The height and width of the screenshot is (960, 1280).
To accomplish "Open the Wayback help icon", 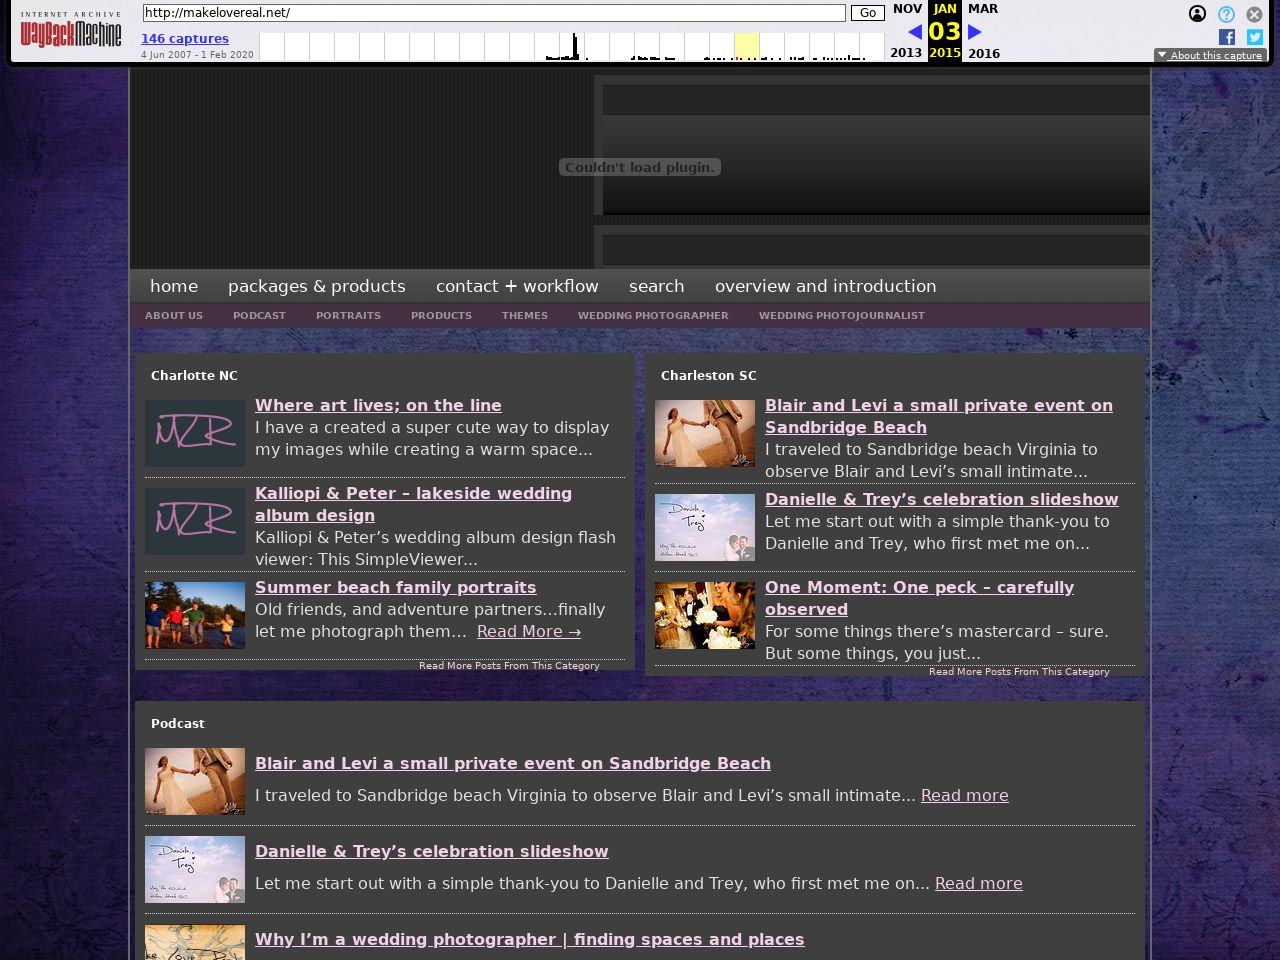I will [x=1226, y=14].
